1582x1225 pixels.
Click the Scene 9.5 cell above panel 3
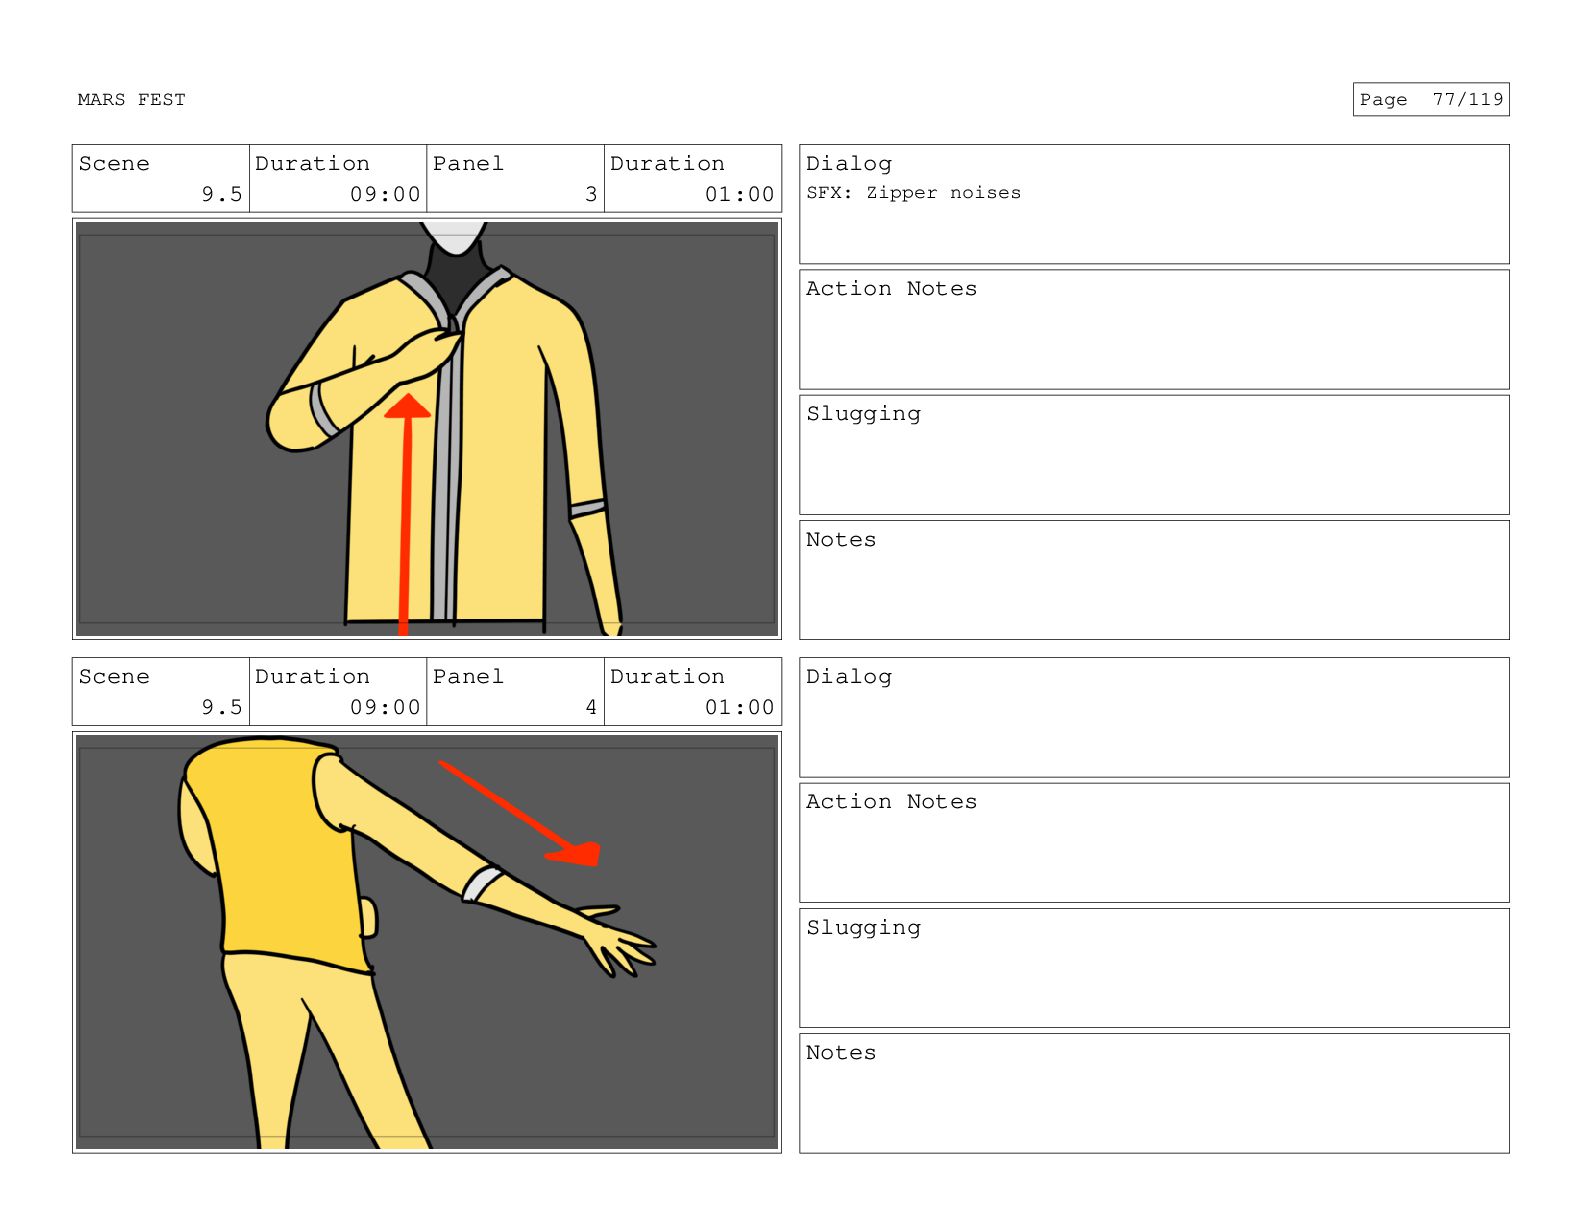pos(161,179)
